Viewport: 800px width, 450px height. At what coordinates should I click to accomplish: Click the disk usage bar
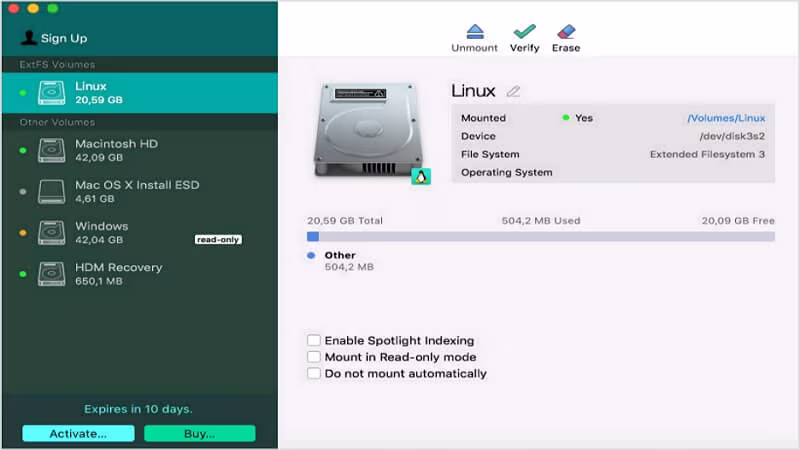coord(541,237)
